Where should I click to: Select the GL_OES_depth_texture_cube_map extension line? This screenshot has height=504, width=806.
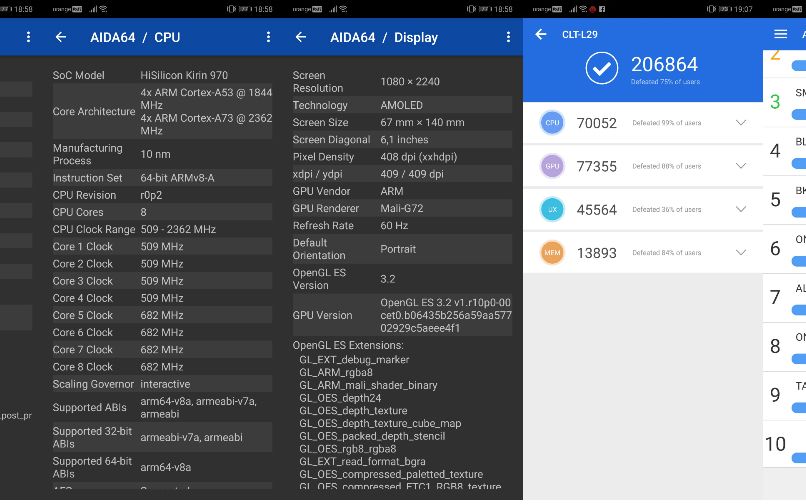point(380,424)
